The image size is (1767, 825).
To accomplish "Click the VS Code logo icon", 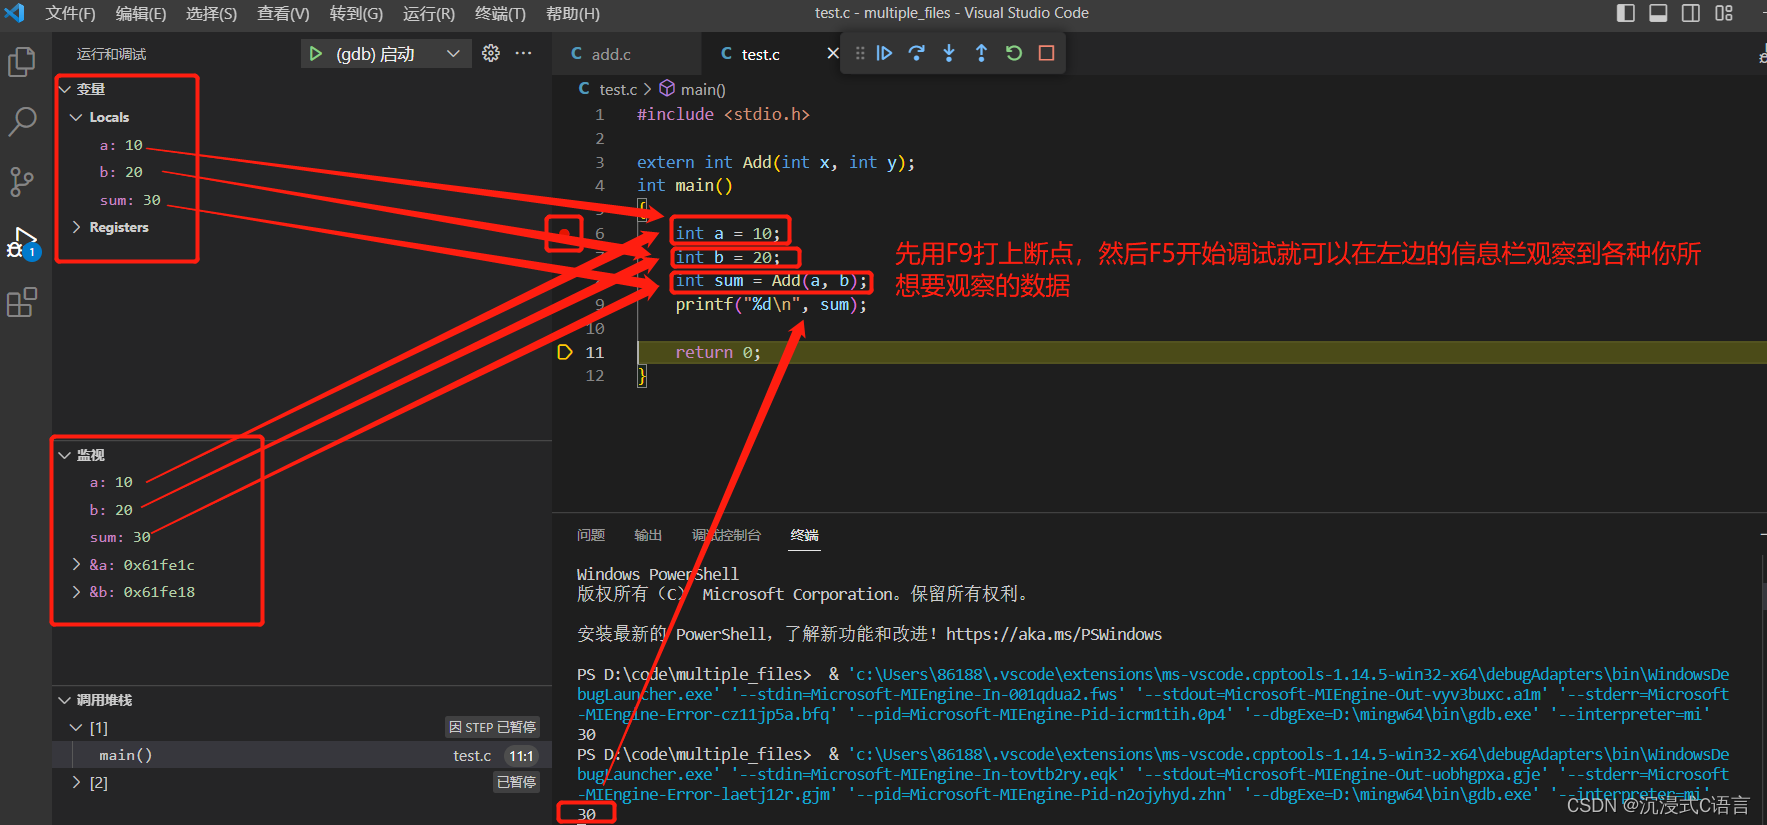I will (x=15, y=13).
